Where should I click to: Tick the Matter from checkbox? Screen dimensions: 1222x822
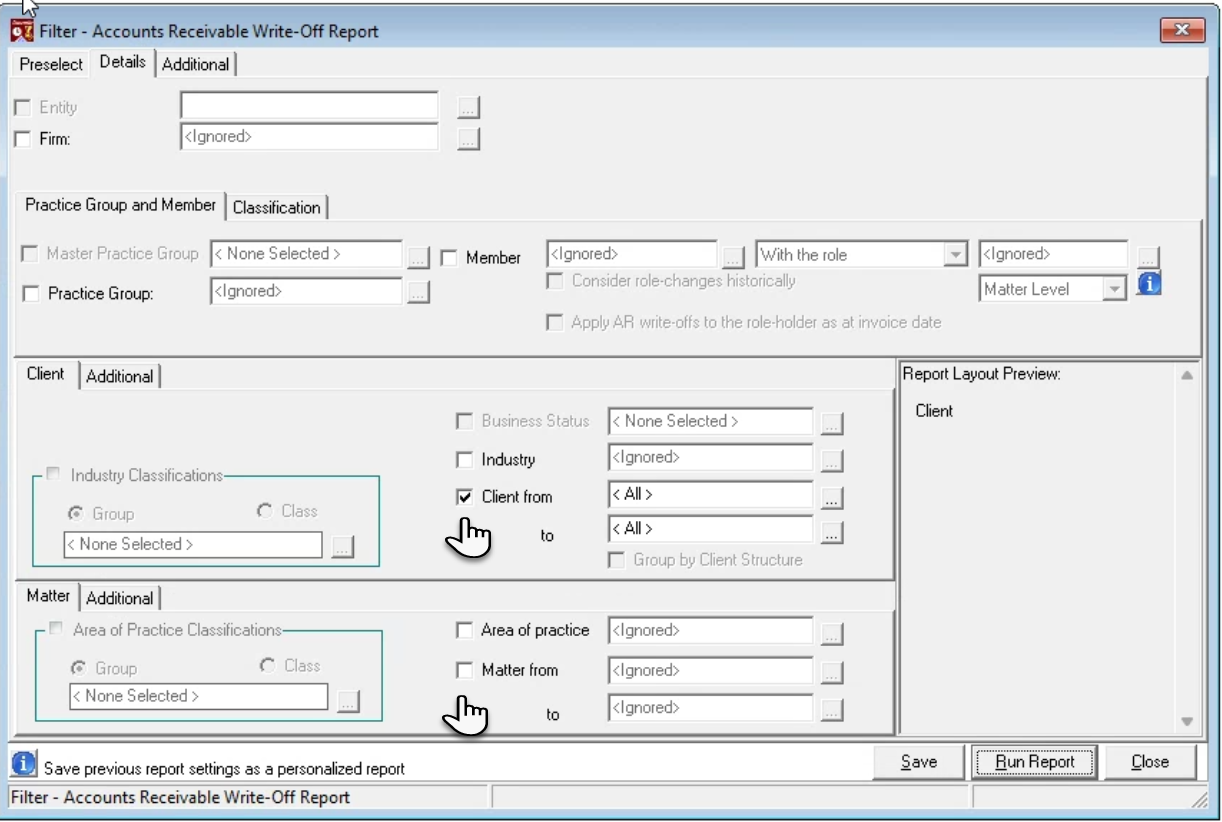pos(464,670)
